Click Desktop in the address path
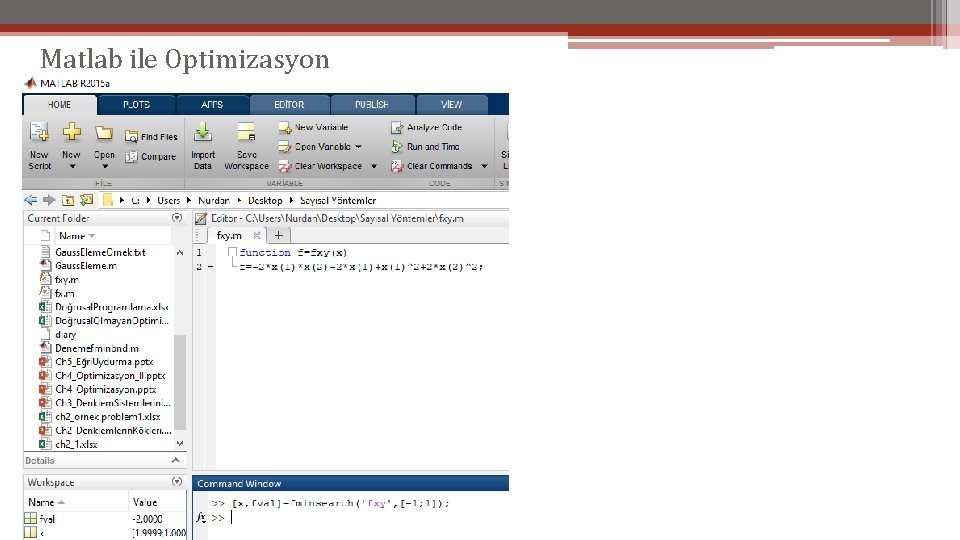This screenshot has height=540, width=960. (x=265, y=200)
